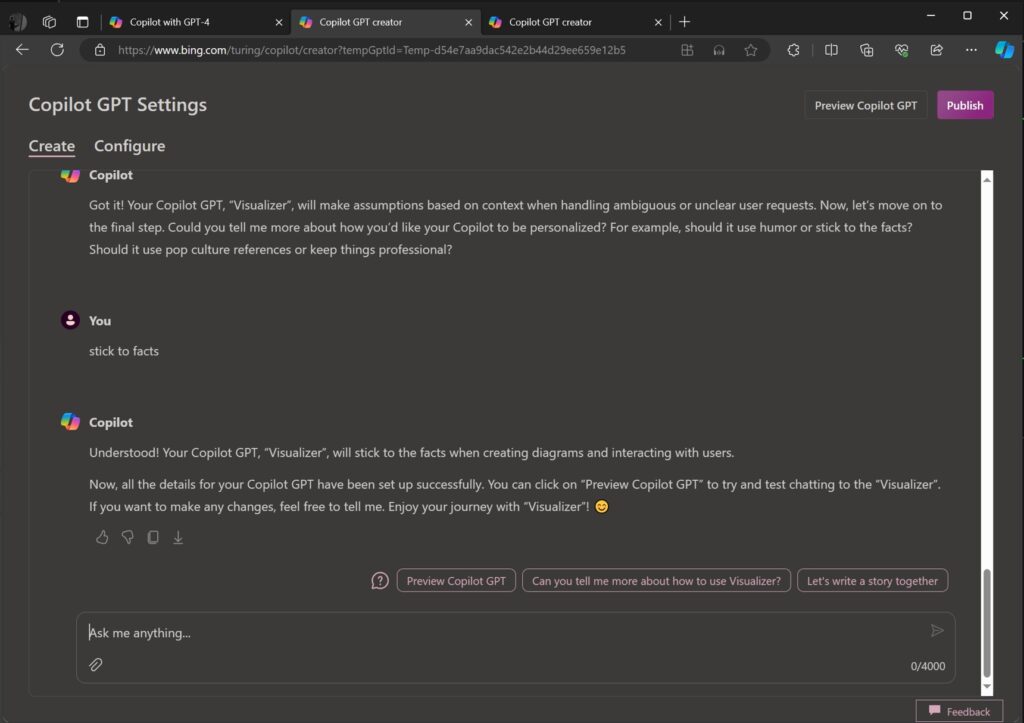Open the split screen control

pyautogui.click(x=831, y=49)
